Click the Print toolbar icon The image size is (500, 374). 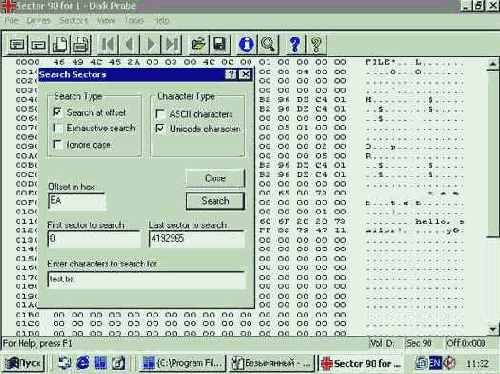click(x=81, y=44)
